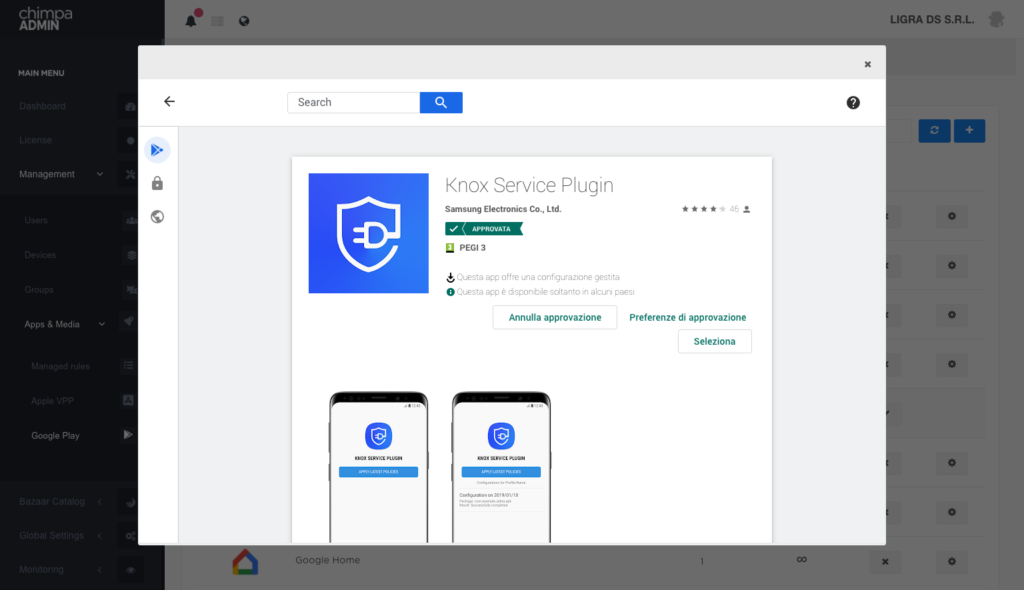This screenshot has height=590, width=1024.
Task: Open the help question mark icon
Action: pos(853,103)
